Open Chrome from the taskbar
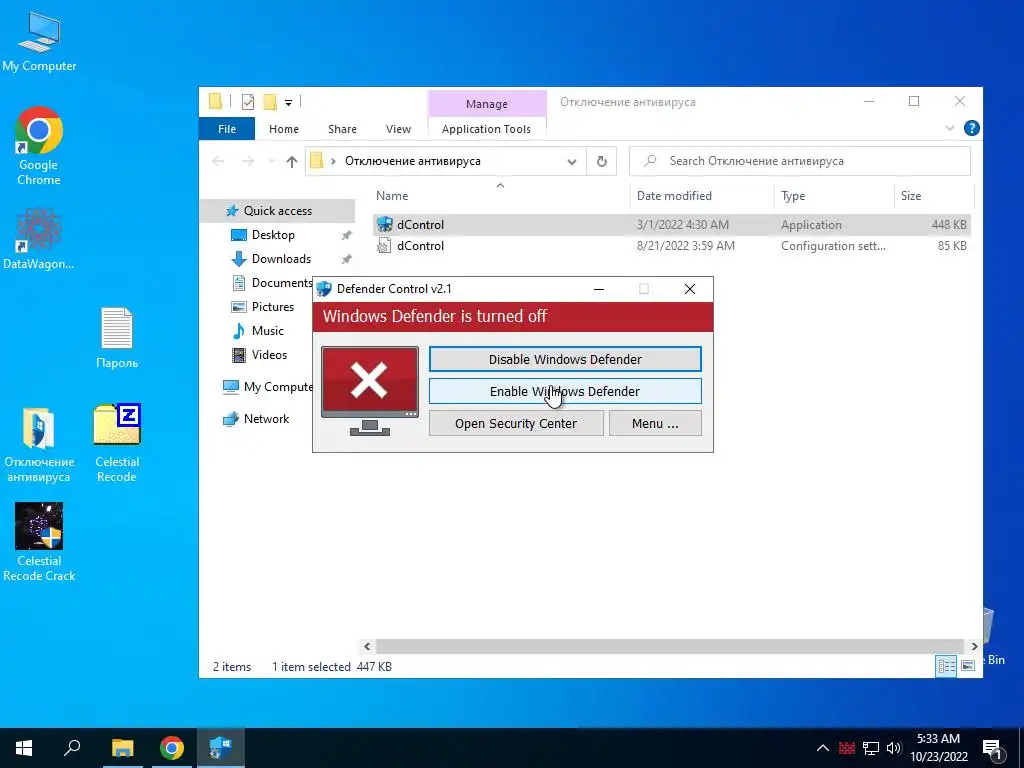This screenshot has height=768, width=1024. coord(172,748)
